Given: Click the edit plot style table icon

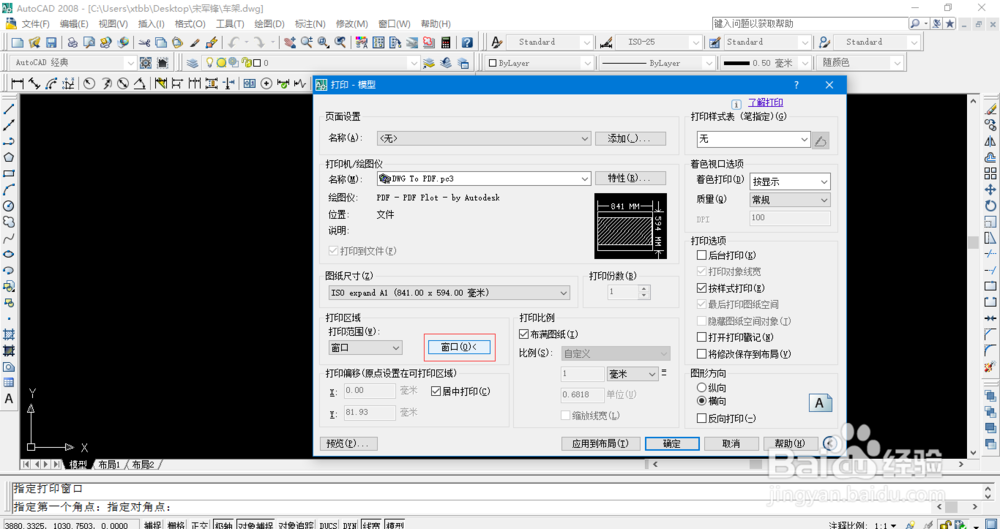Looking at the screenshot, I should click(x=821, y=140).
